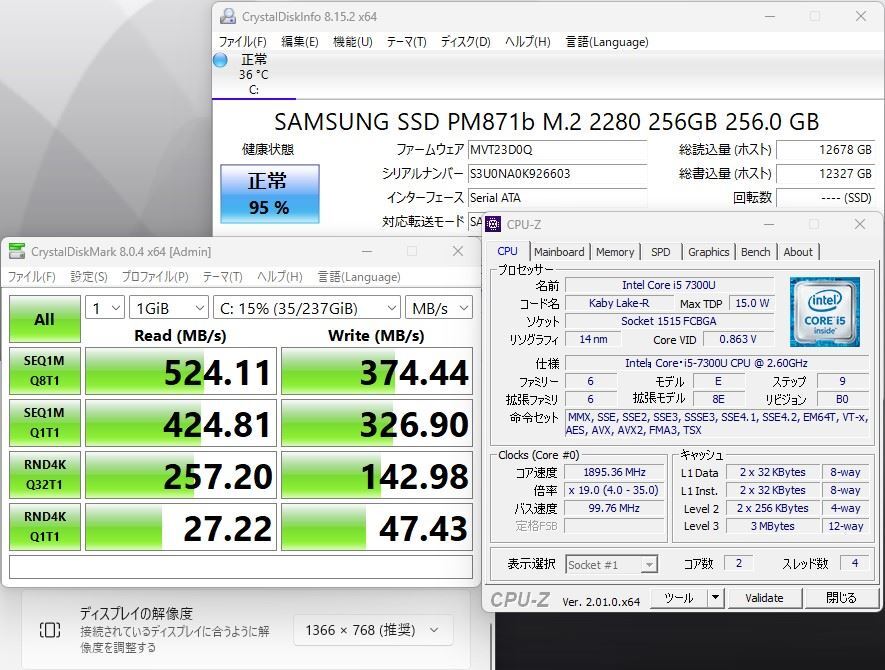Click the display resolution icon in Settings
Screen dimensions: 885x670
click(50, 630)
